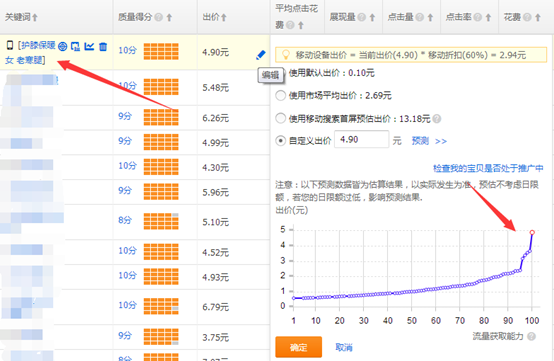Screen dimensions: 554x361
Task: Sort the 关键词 column with its arrow
Action: [35, 17]
